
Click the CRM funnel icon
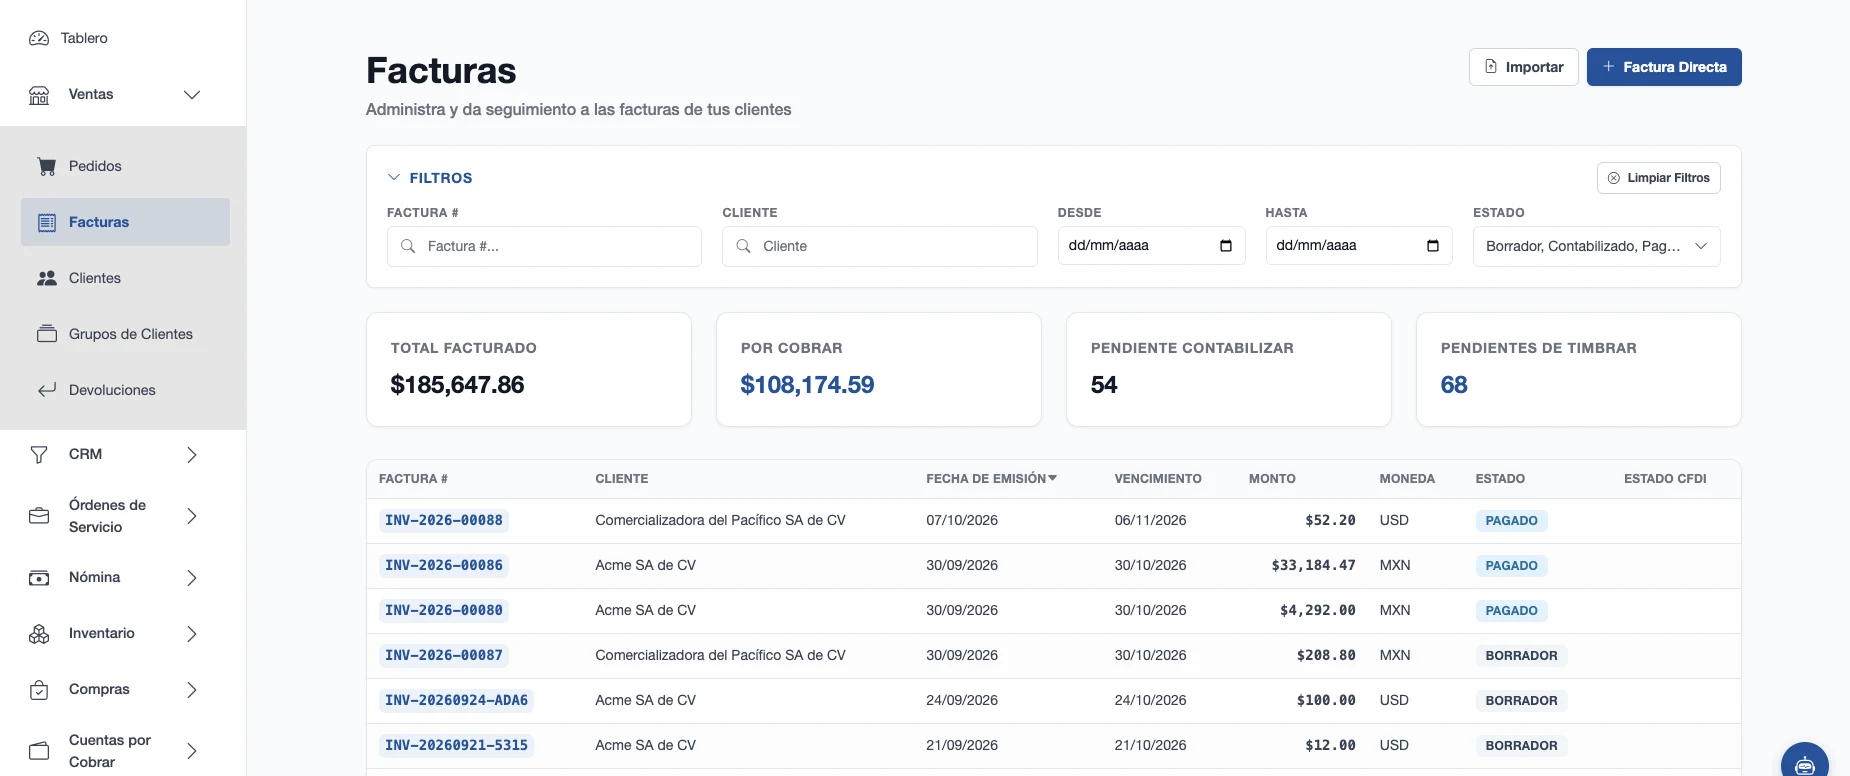click(39, 455)
